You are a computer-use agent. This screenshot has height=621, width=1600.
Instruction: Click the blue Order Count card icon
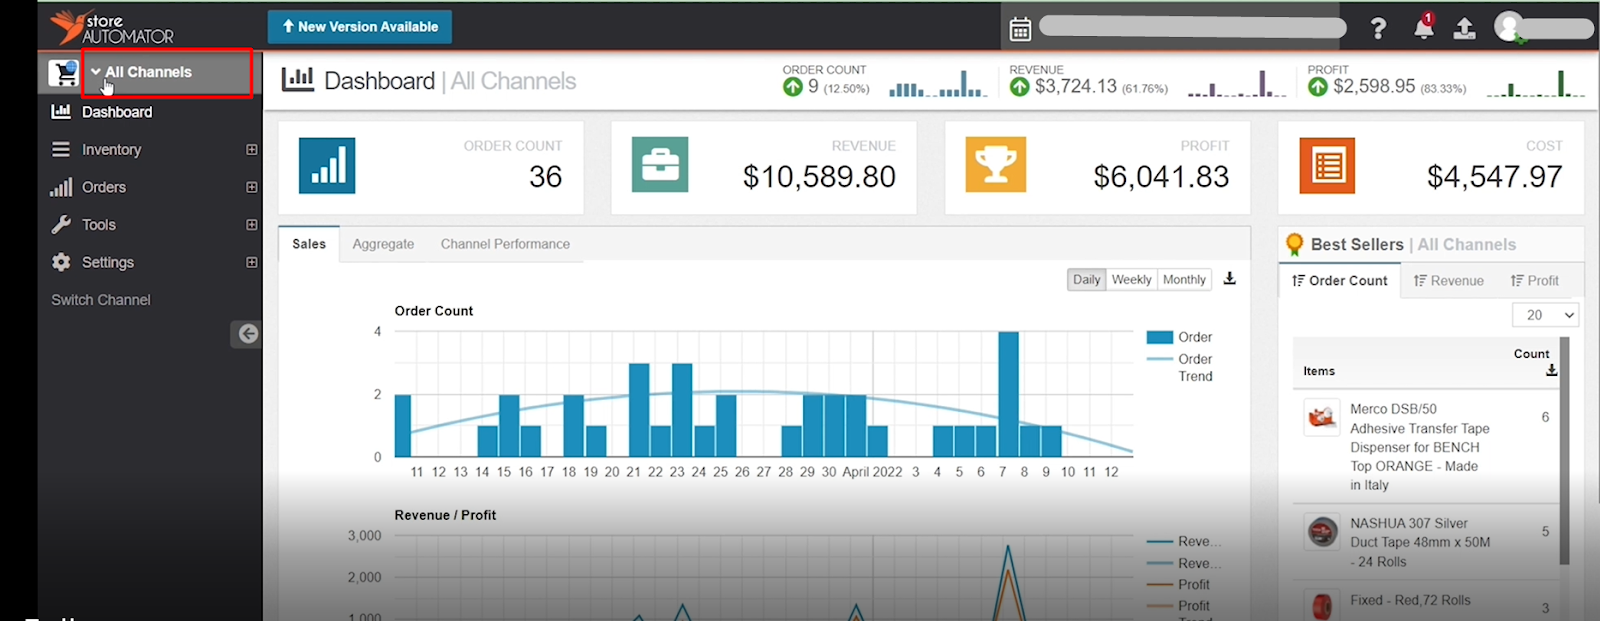tap(327, 165)
